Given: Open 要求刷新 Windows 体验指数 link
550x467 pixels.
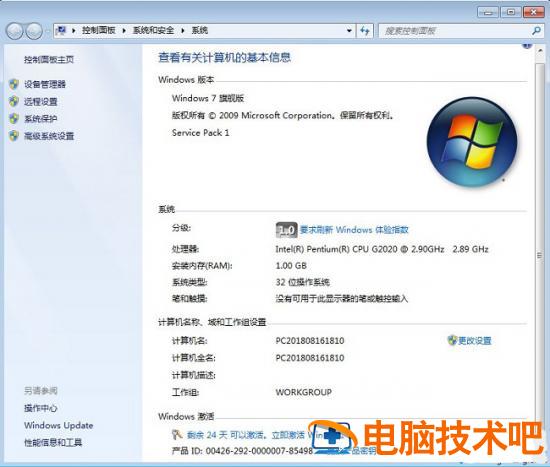Looking at the screenshot, I should 354,230.
